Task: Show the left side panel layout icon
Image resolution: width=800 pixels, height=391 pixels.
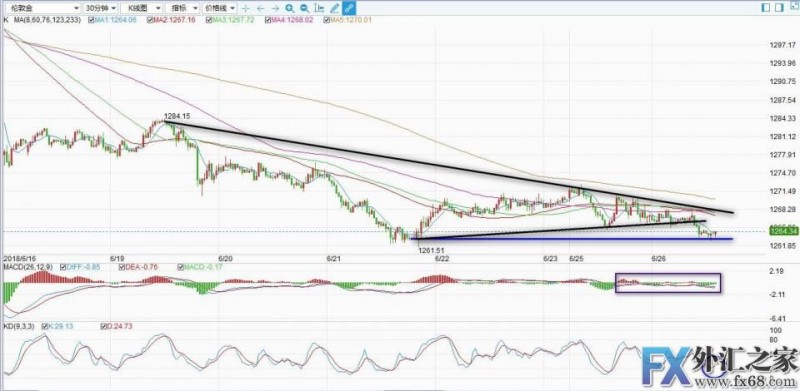Action: pos(766,7)
